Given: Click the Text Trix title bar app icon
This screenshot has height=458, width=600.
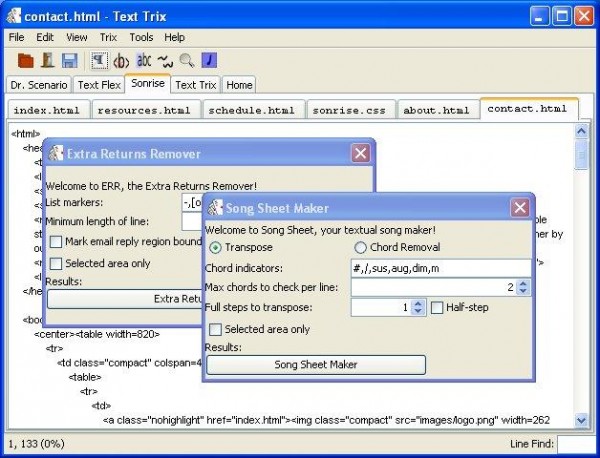Looking at the screenshot, I should coord(15,16).
